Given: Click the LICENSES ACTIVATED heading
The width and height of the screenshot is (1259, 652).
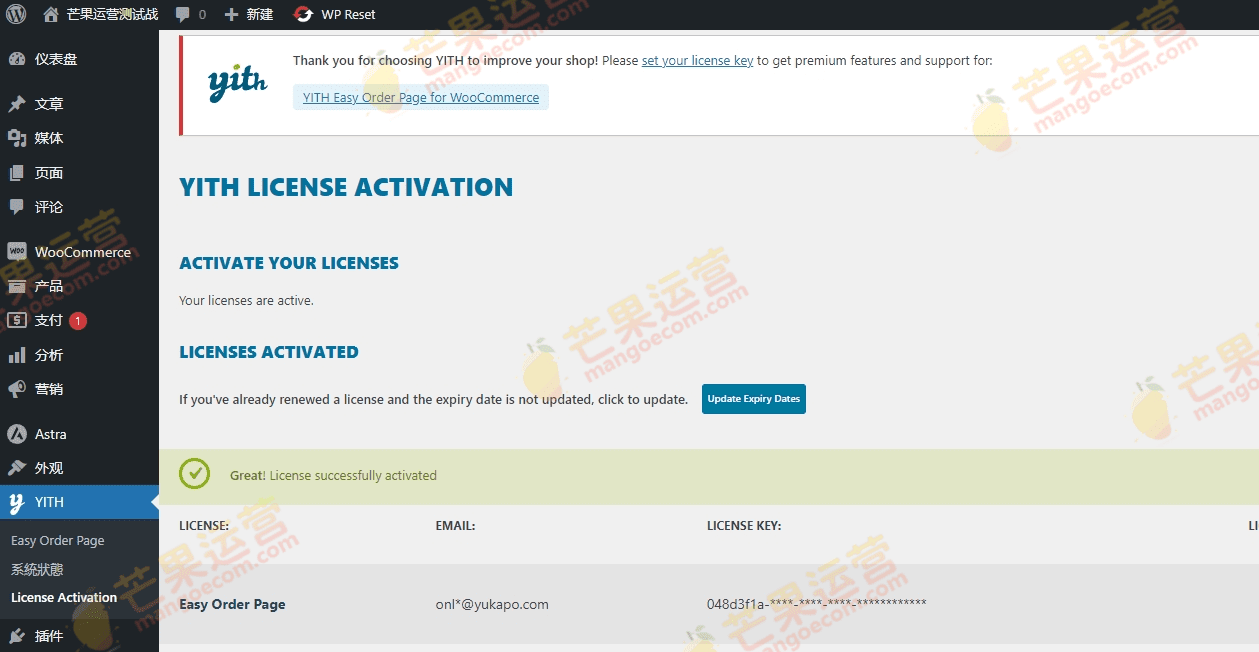Looking at the screenshot, I should click(269, 352).
